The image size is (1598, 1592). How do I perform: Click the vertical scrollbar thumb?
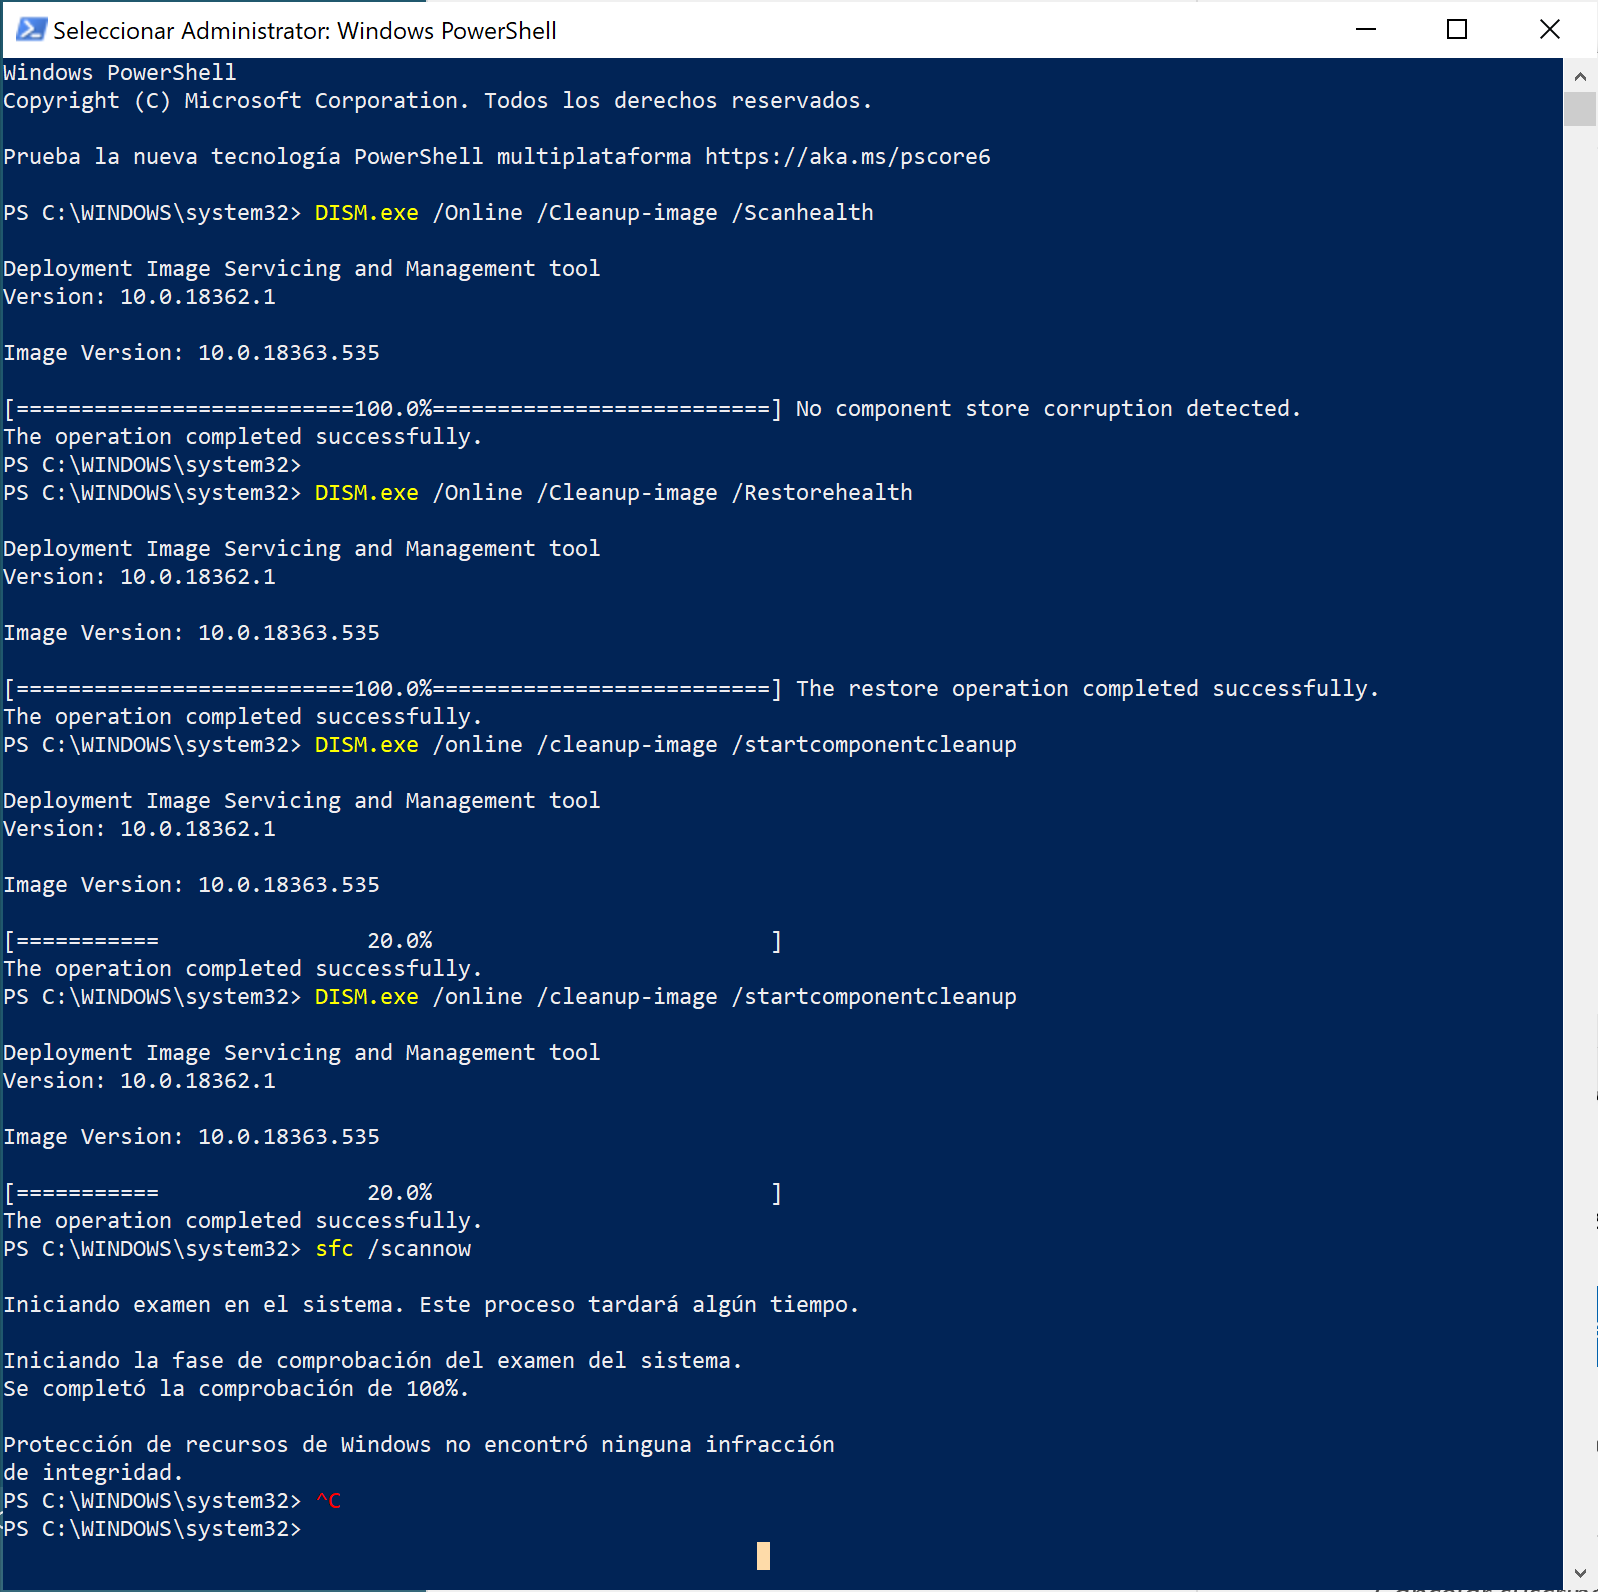[1580, 109]
